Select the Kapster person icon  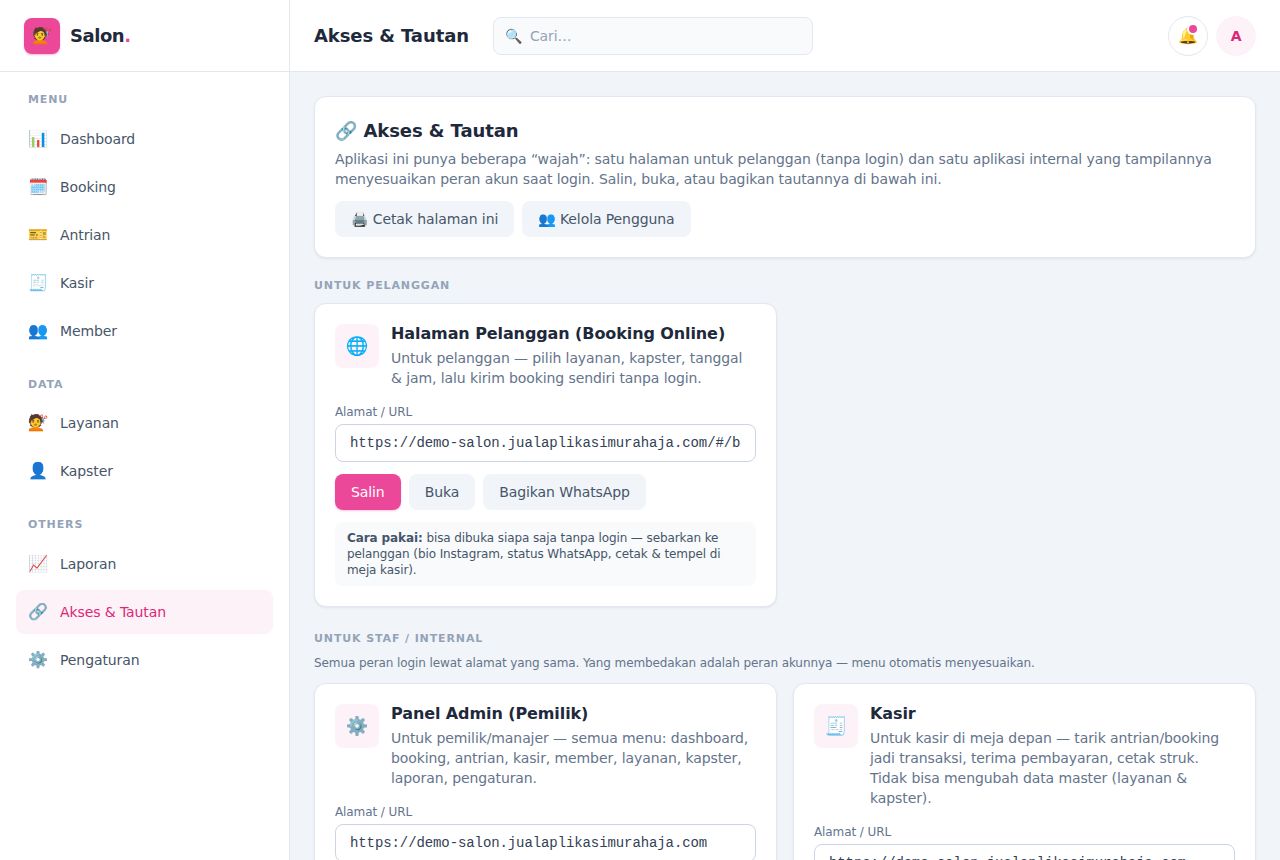[x=38, y=471]
